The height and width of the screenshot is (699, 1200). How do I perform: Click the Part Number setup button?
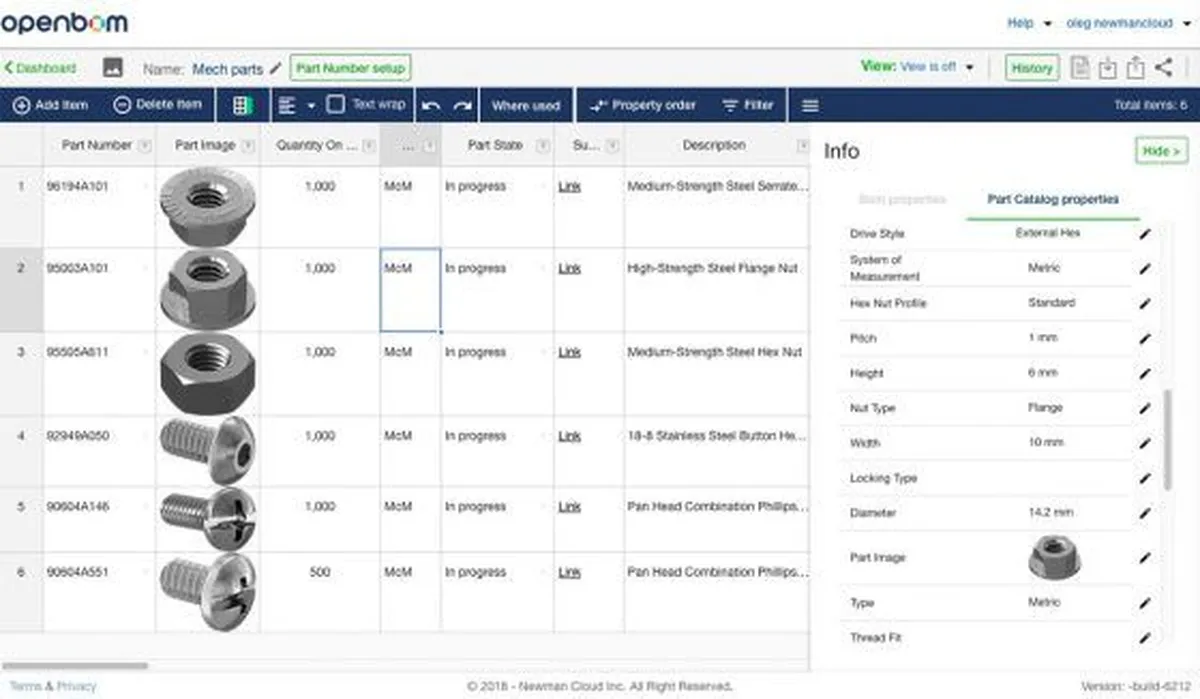350,68
